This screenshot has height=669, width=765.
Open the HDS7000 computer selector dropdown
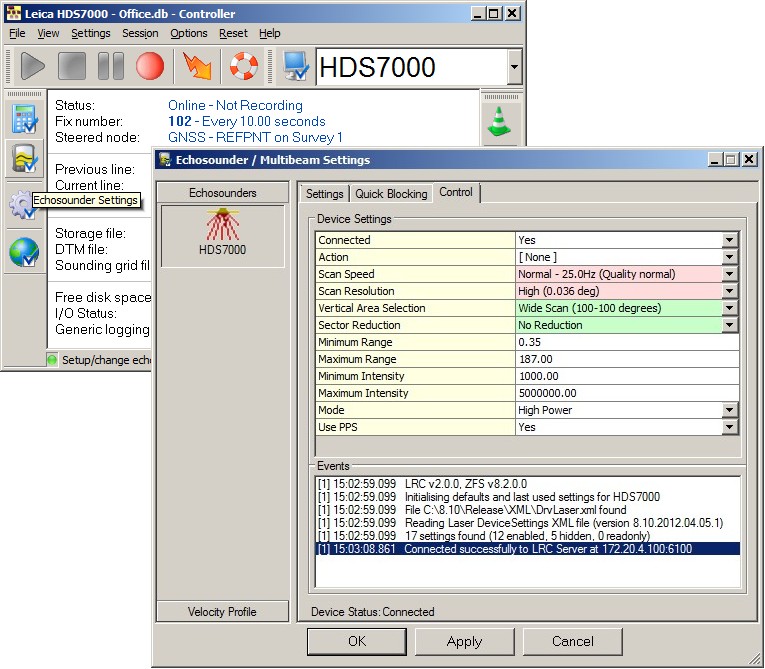(x=514, y=67)
